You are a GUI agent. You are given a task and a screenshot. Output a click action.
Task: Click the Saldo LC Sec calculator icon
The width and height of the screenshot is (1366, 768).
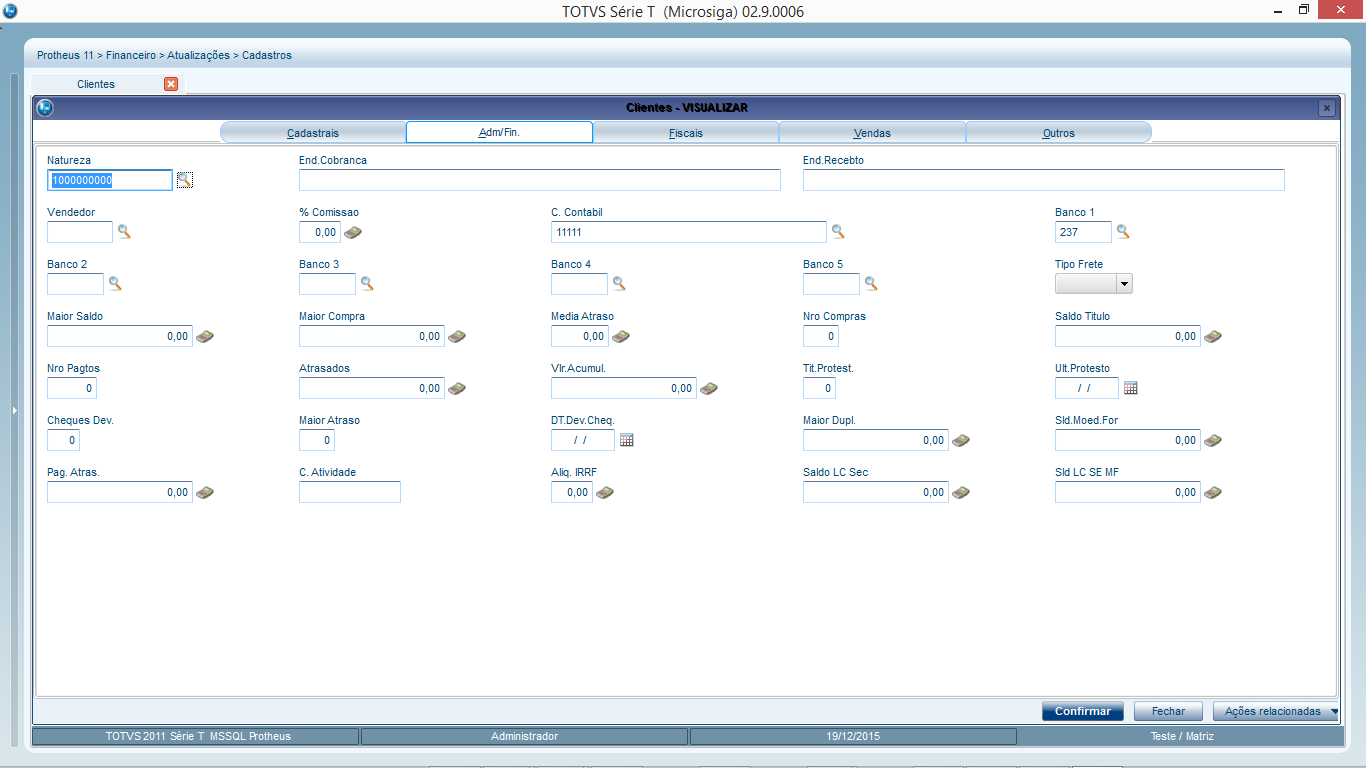pyautogui.click(x=961, y=492)
